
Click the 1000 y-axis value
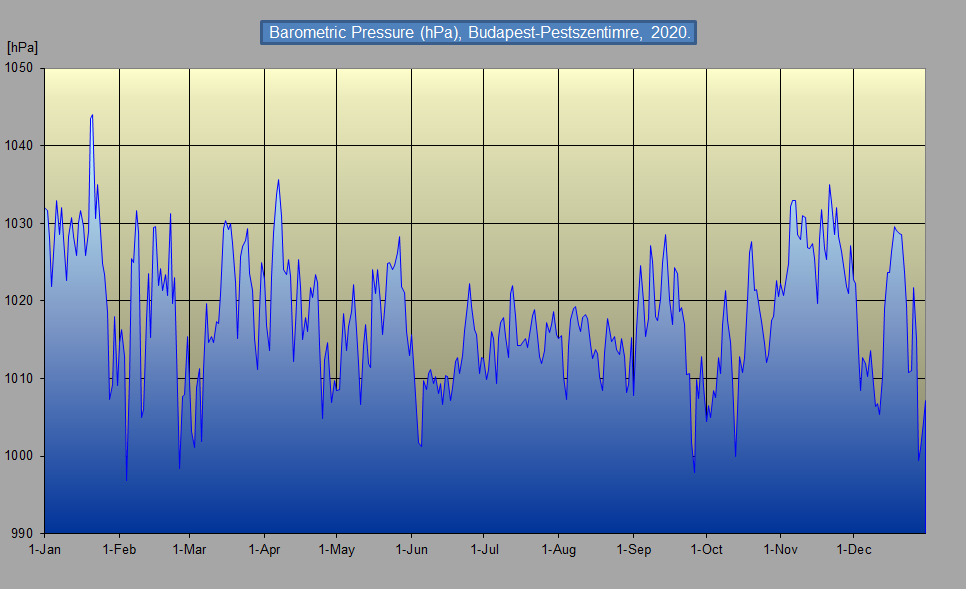pos(20,456)
